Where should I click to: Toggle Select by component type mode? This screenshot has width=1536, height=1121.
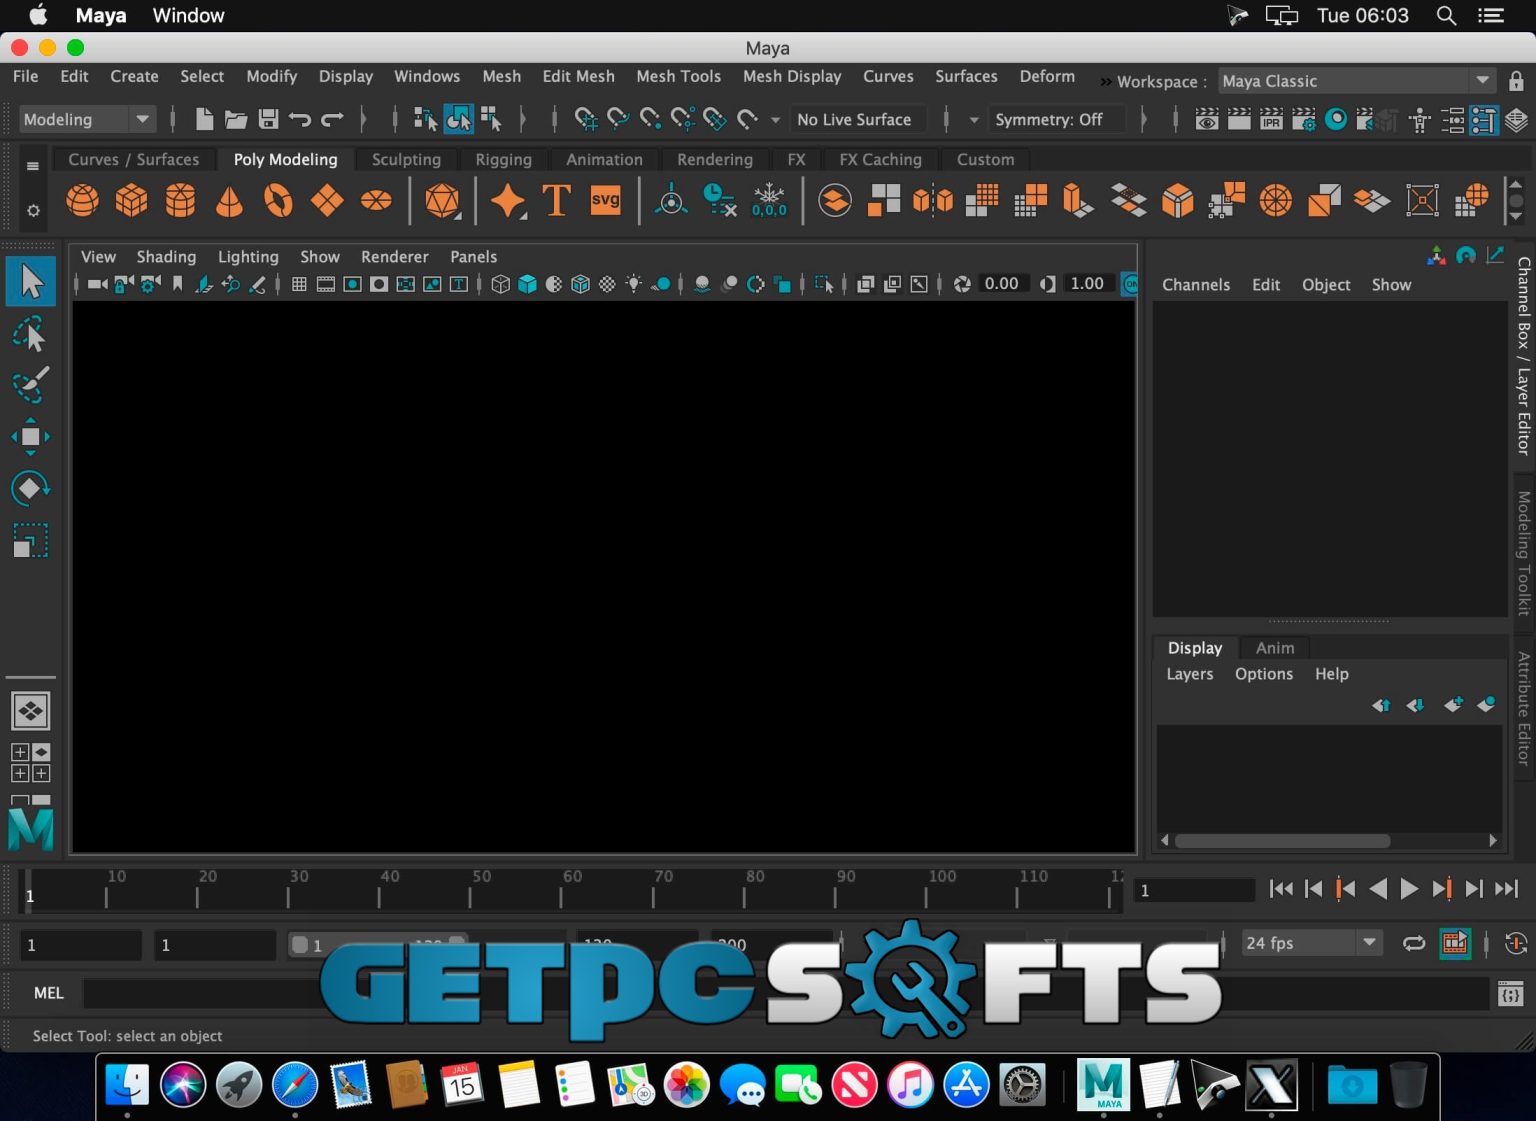(491, 119)
